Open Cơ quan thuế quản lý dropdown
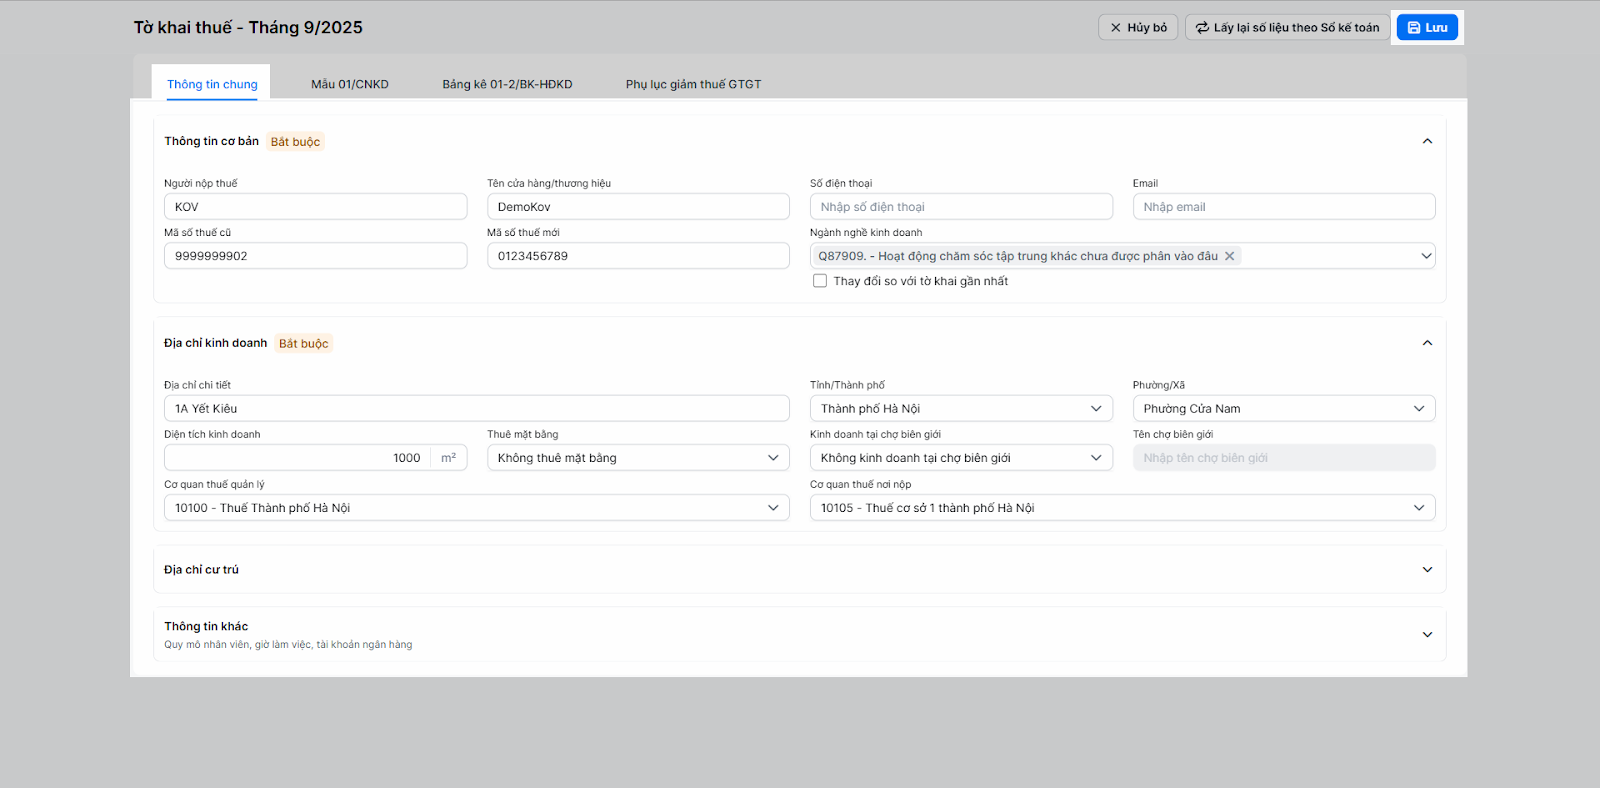This screenshot has height=788, width=1600. tap(476, 508)
